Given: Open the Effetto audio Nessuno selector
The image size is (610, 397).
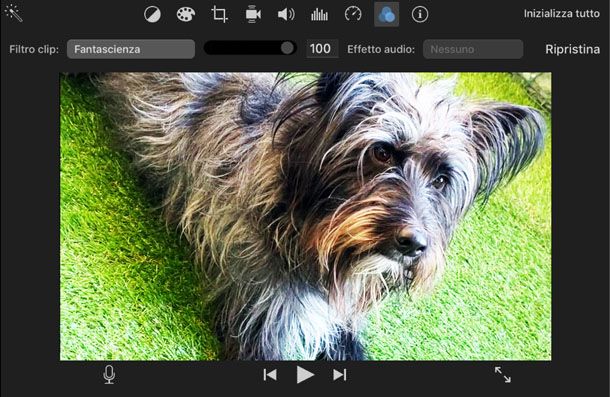Looking at the screenshot, I should coord(473,49).
